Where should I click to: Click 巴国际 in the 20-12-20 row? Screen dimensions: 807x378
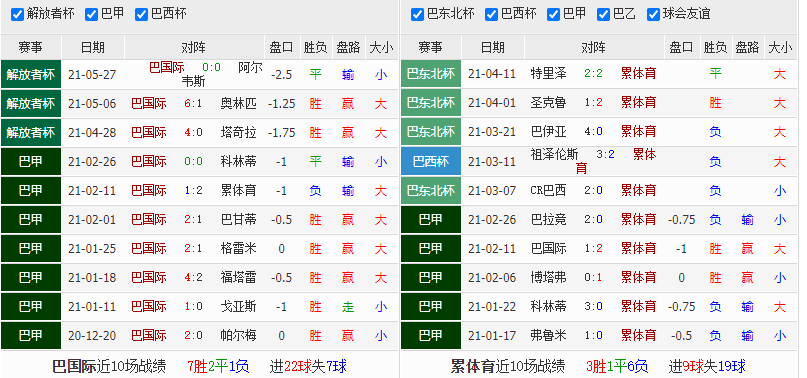(149, 336)
